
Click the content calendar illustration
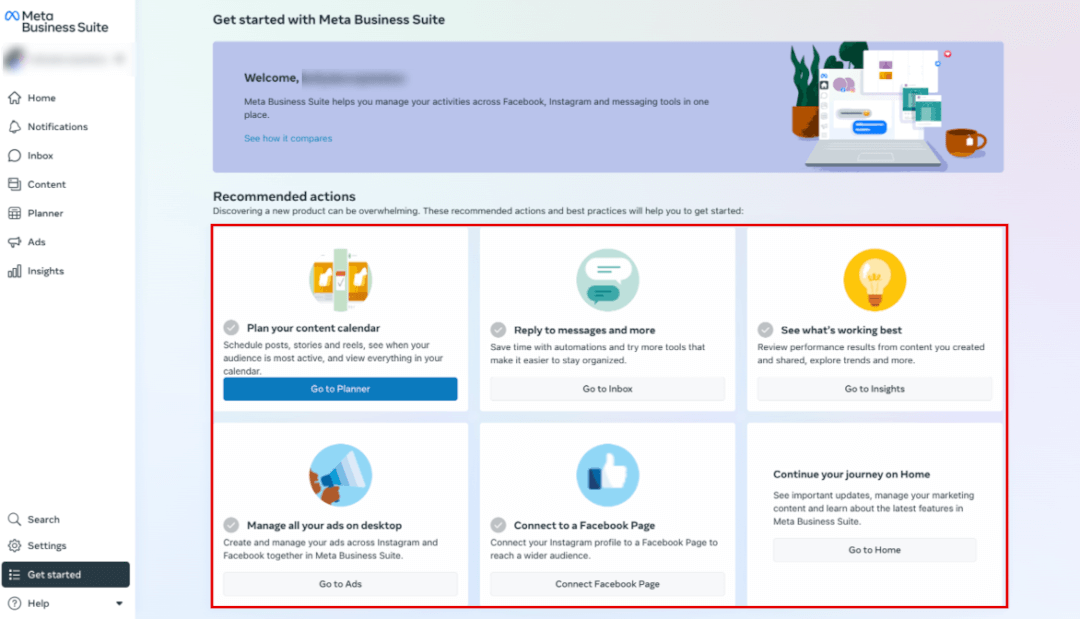(340, 280)
